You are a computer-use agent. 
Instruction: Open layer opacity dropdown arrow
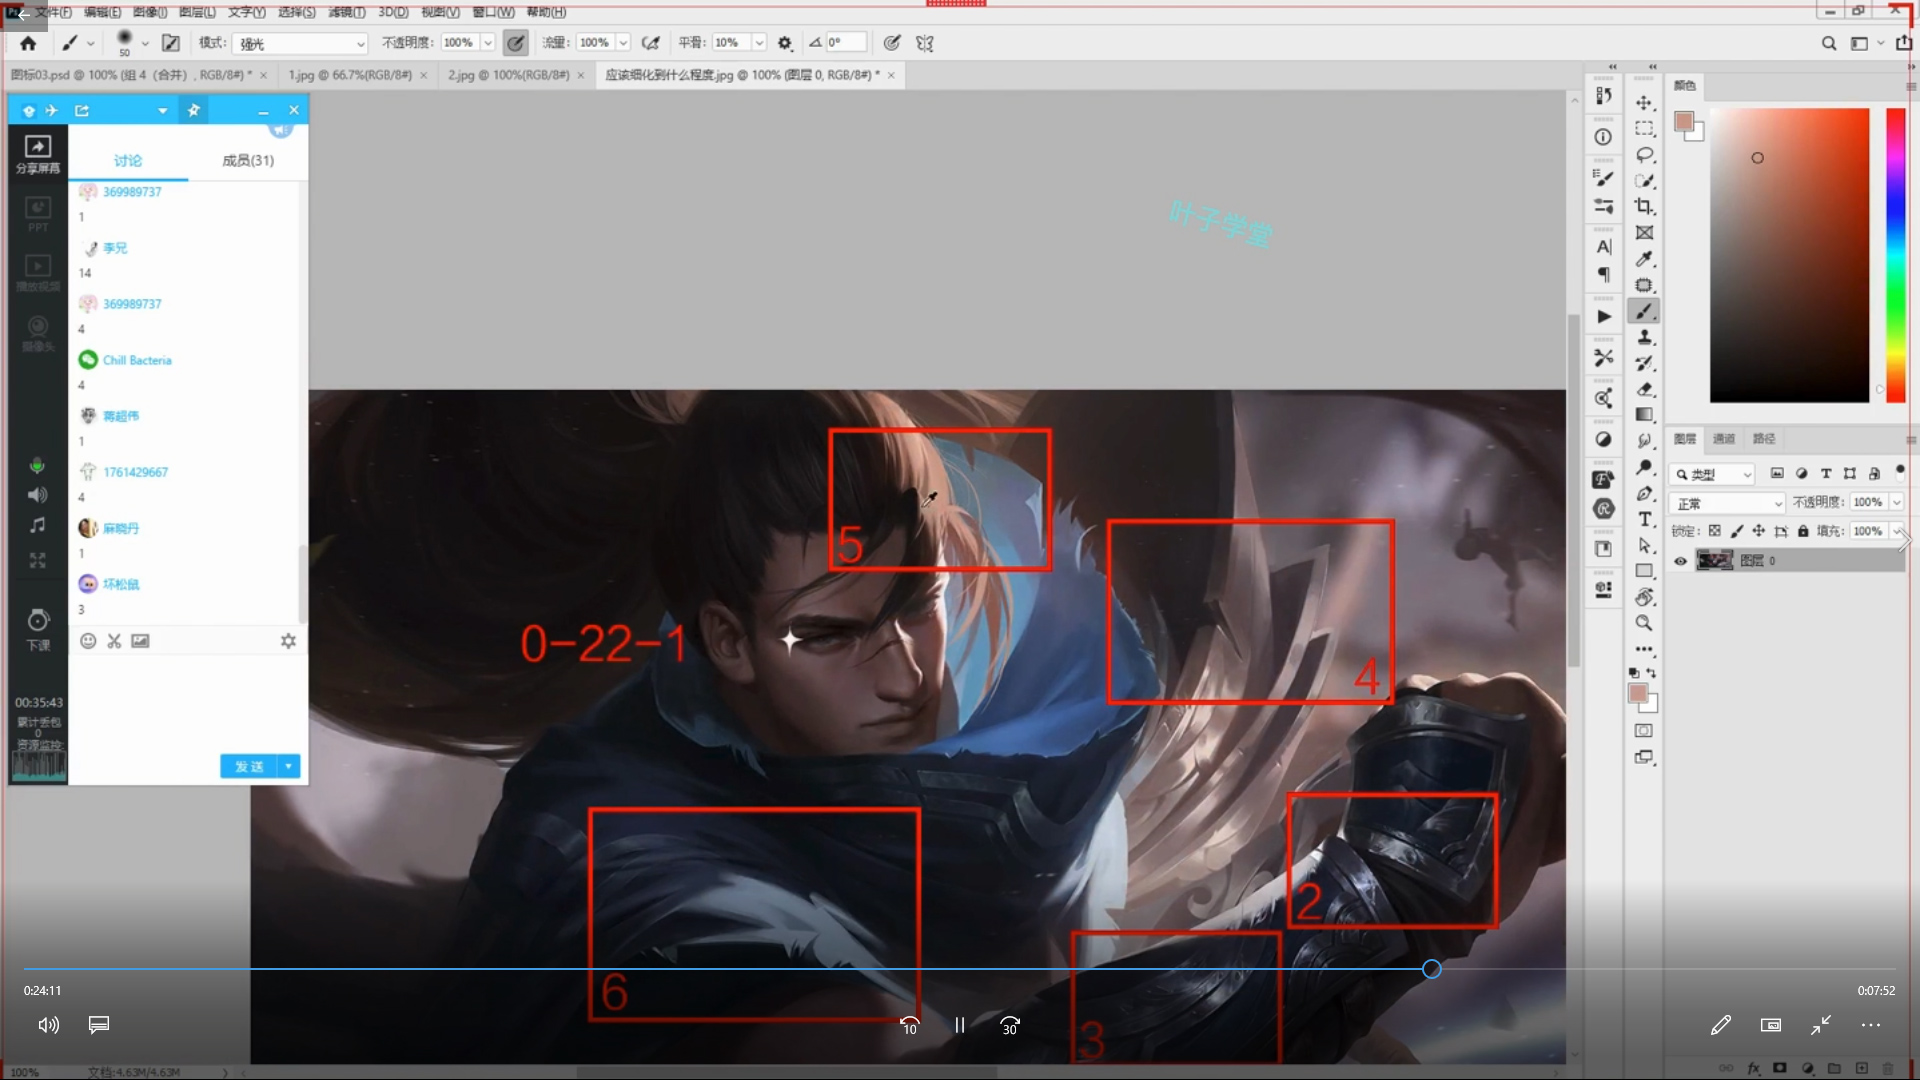[1896, 502]
